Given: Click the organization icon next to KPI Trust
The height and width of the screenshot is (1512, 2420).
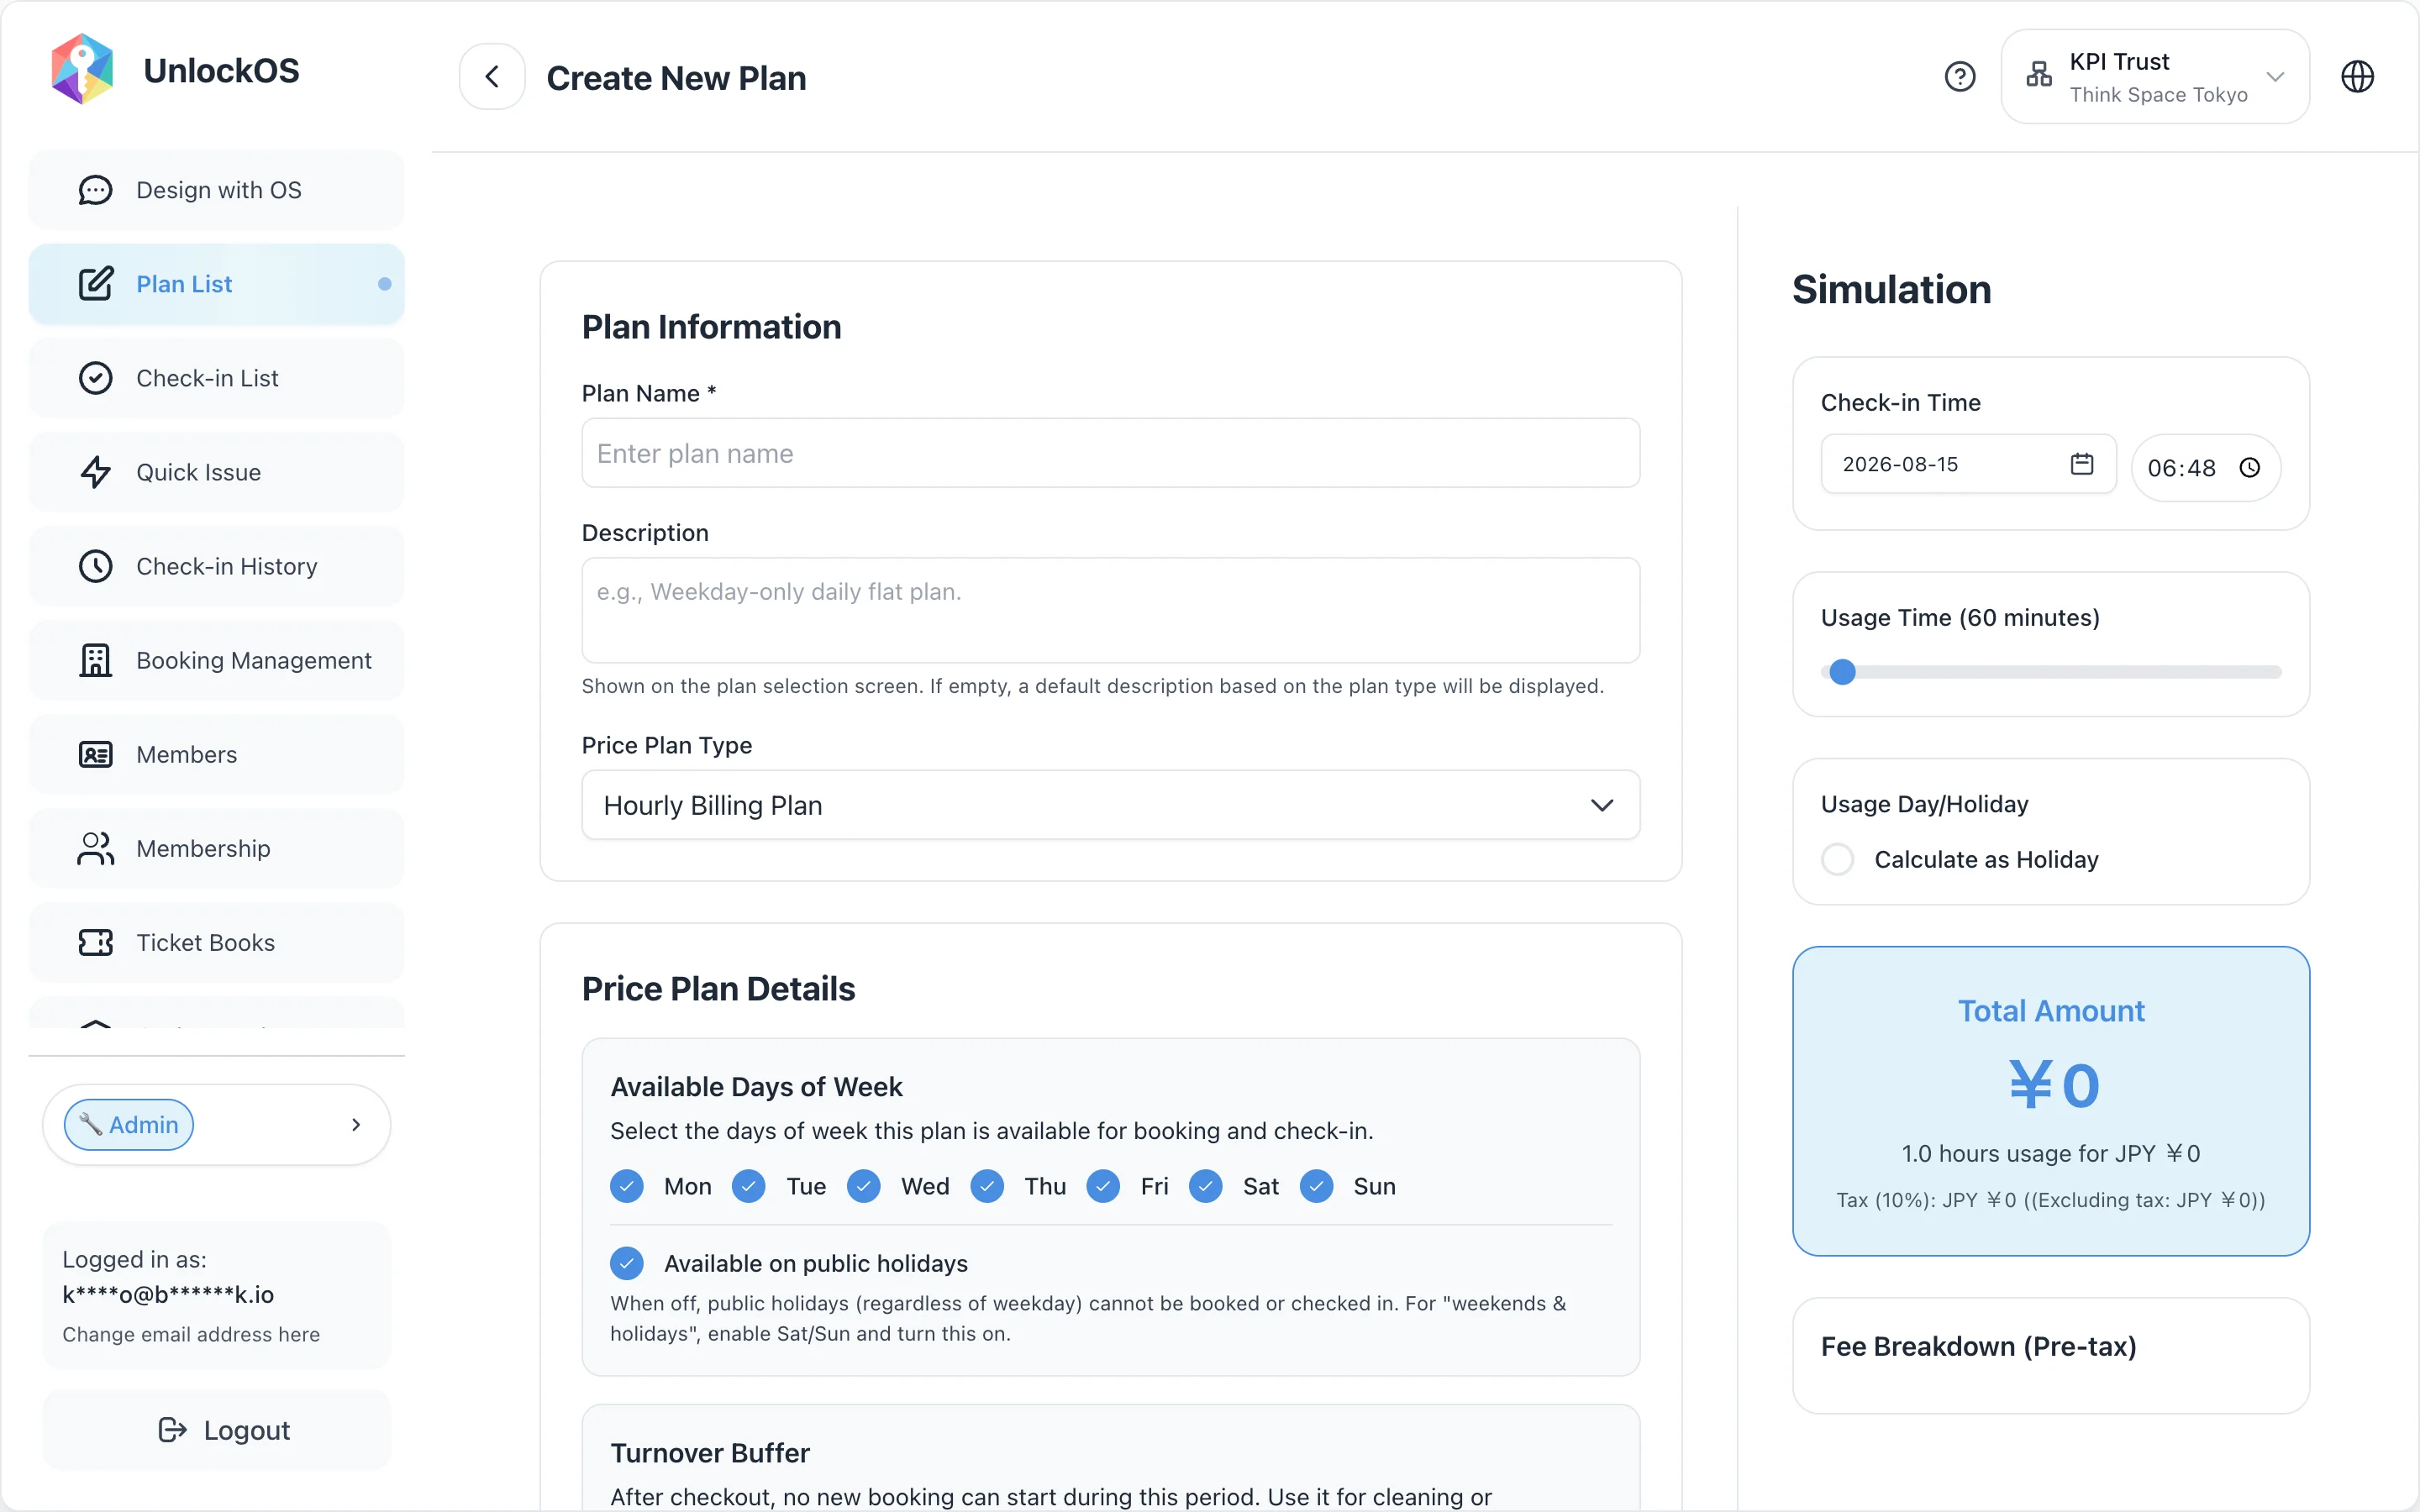Looking at the screenshot, I should [2039, 75].
